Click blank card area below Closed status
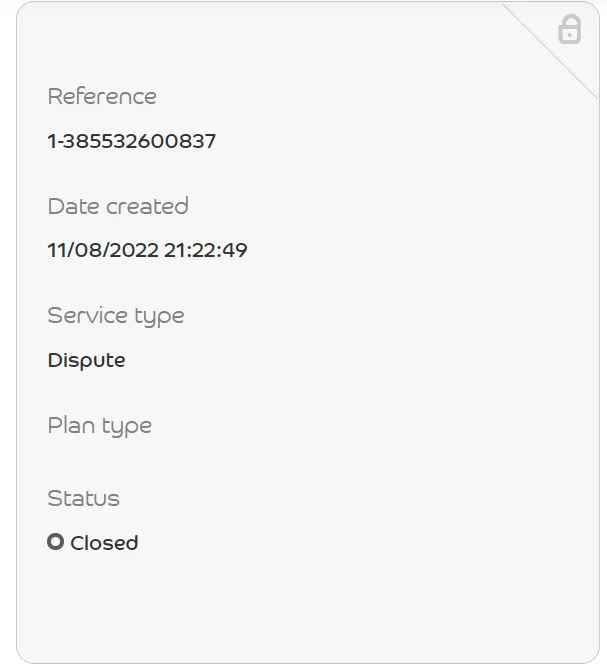This screenshot has width=607, height=672. point(300,610)
